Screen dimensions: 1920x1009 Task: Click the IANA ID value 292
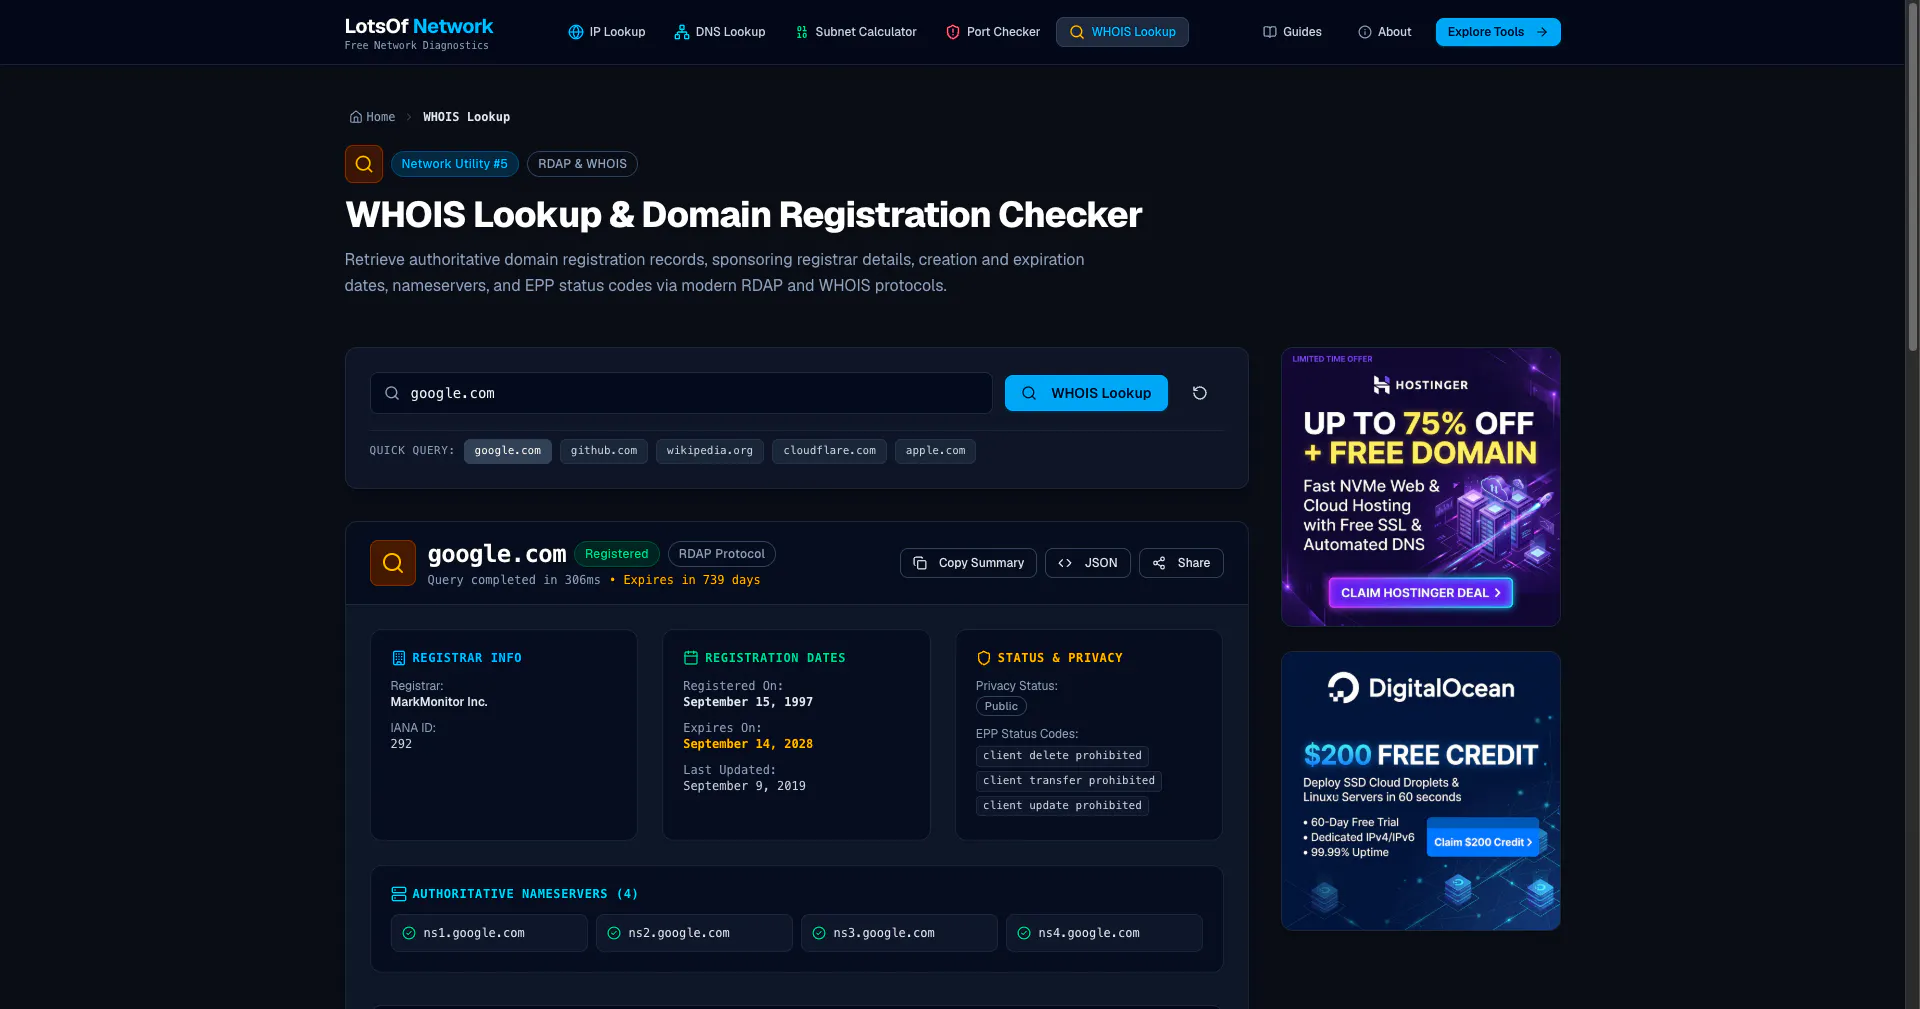coord(401,744)
